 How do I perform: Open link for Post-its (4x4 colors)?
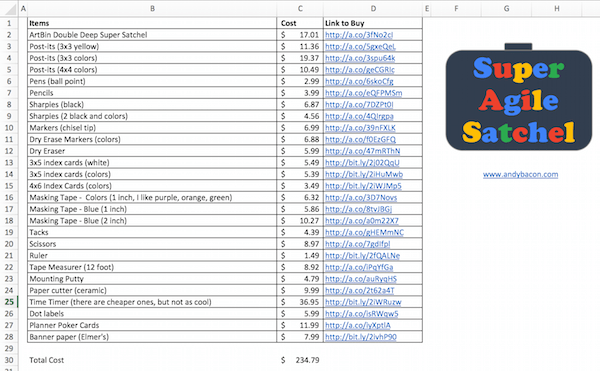point(360,70)
